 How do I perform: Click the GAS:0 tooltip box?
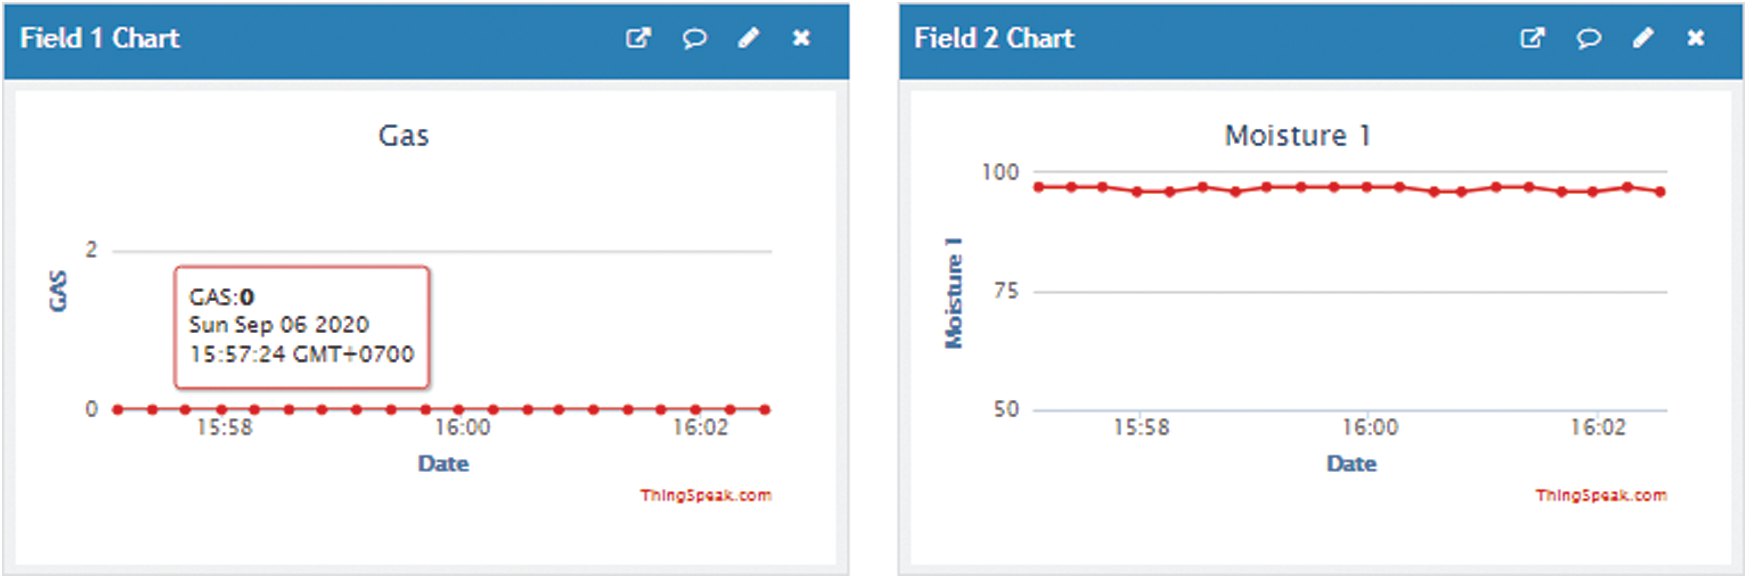click(301, 326)
